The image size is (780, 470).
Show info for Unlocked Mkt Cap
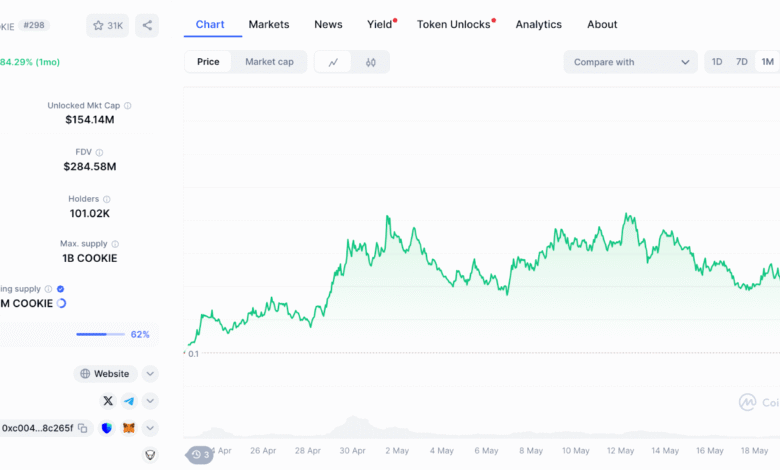pos(128,105)
